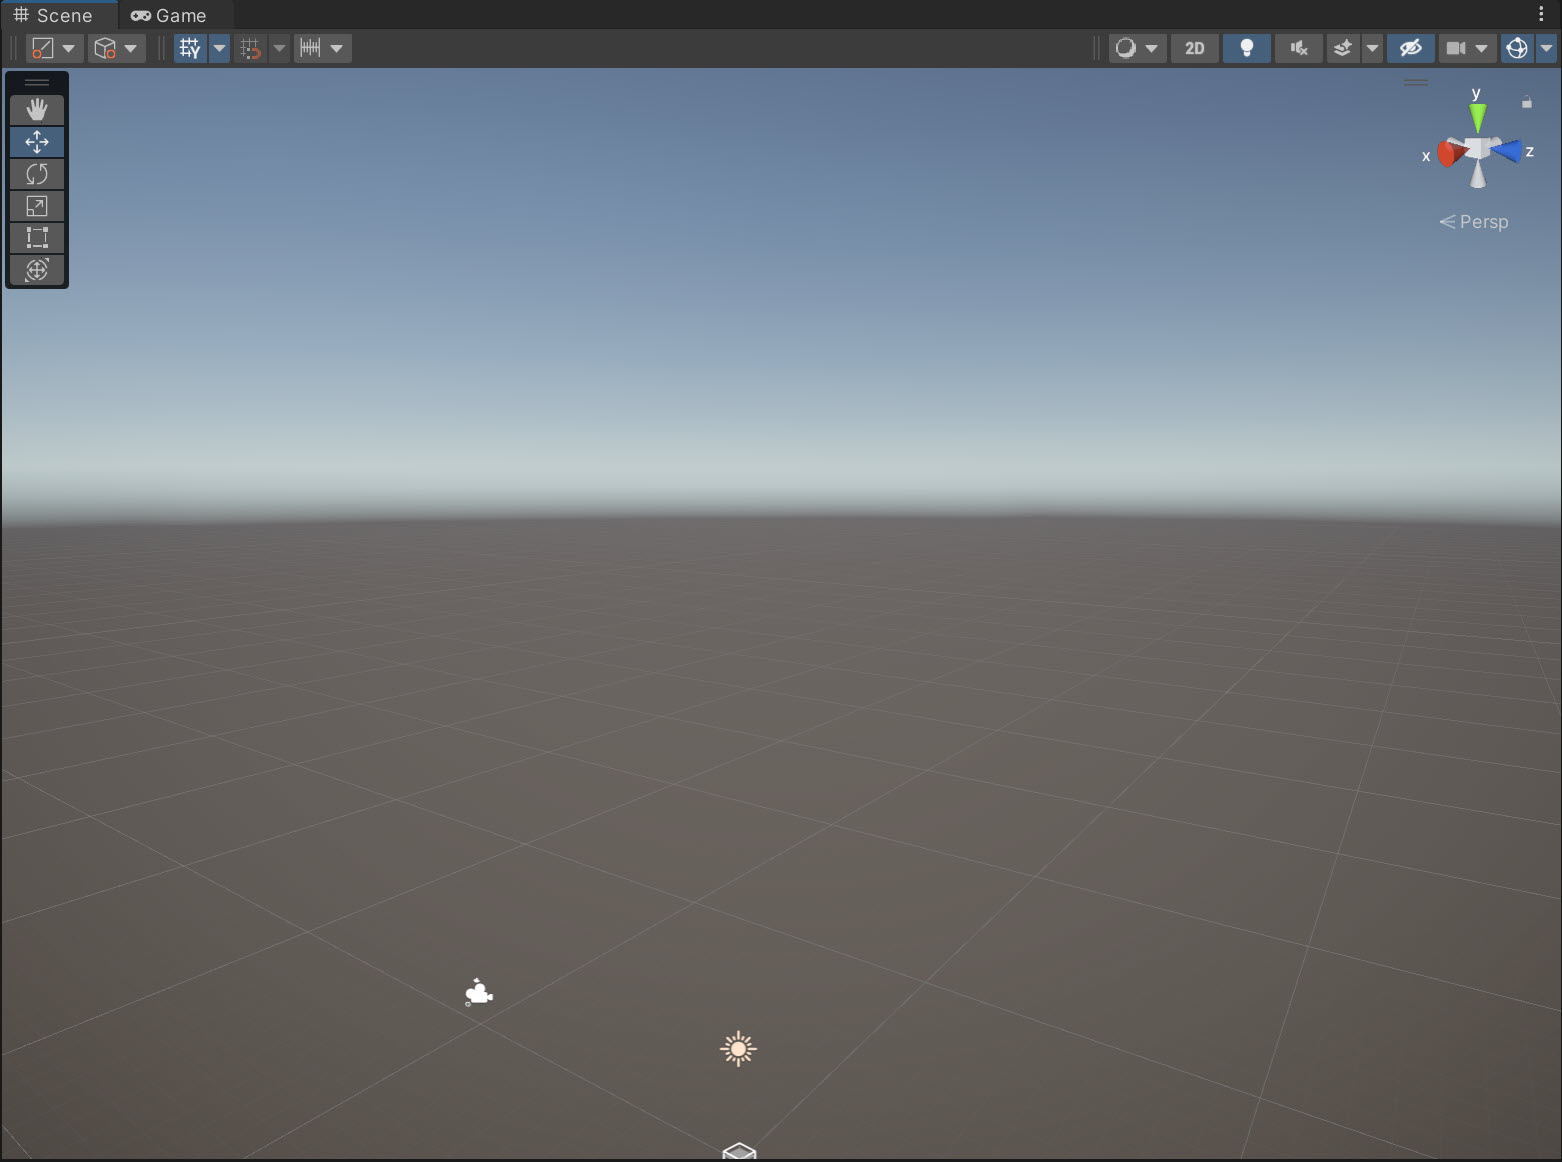The height and width of the screenshot is (1162, 1562).
Task: Toggle hidden objects visibility eye icon
Action: coord(1411,48)
